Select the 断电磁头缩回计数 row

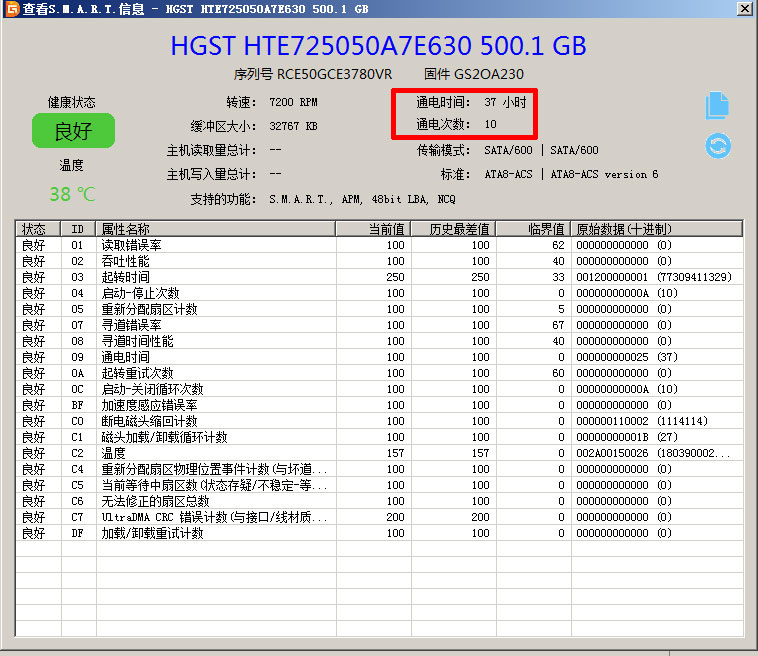pos(379,421)
